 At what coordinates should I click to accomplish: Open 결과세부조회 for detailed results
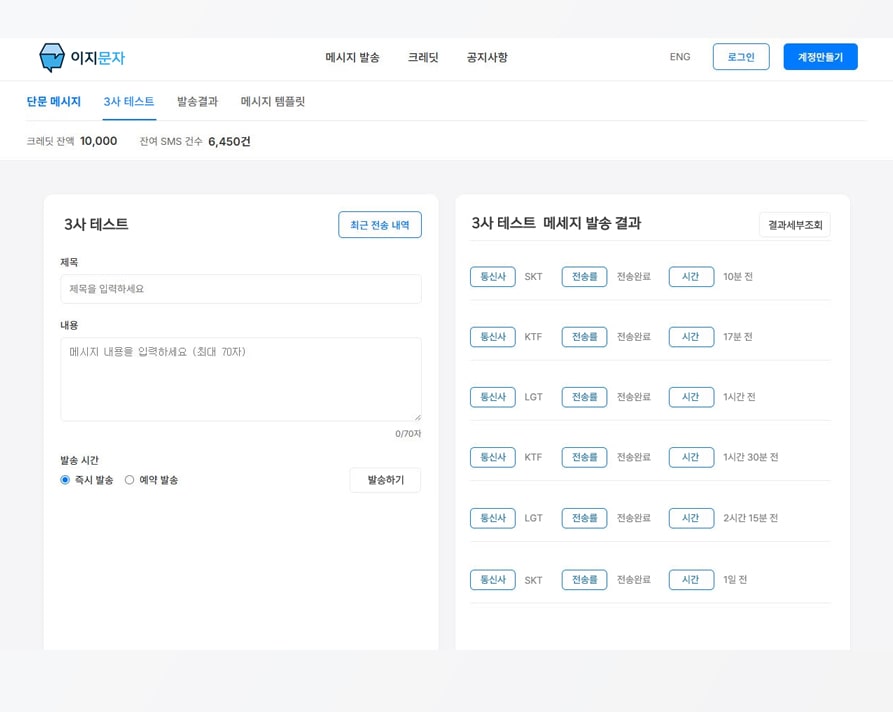[x=797, y=225]
